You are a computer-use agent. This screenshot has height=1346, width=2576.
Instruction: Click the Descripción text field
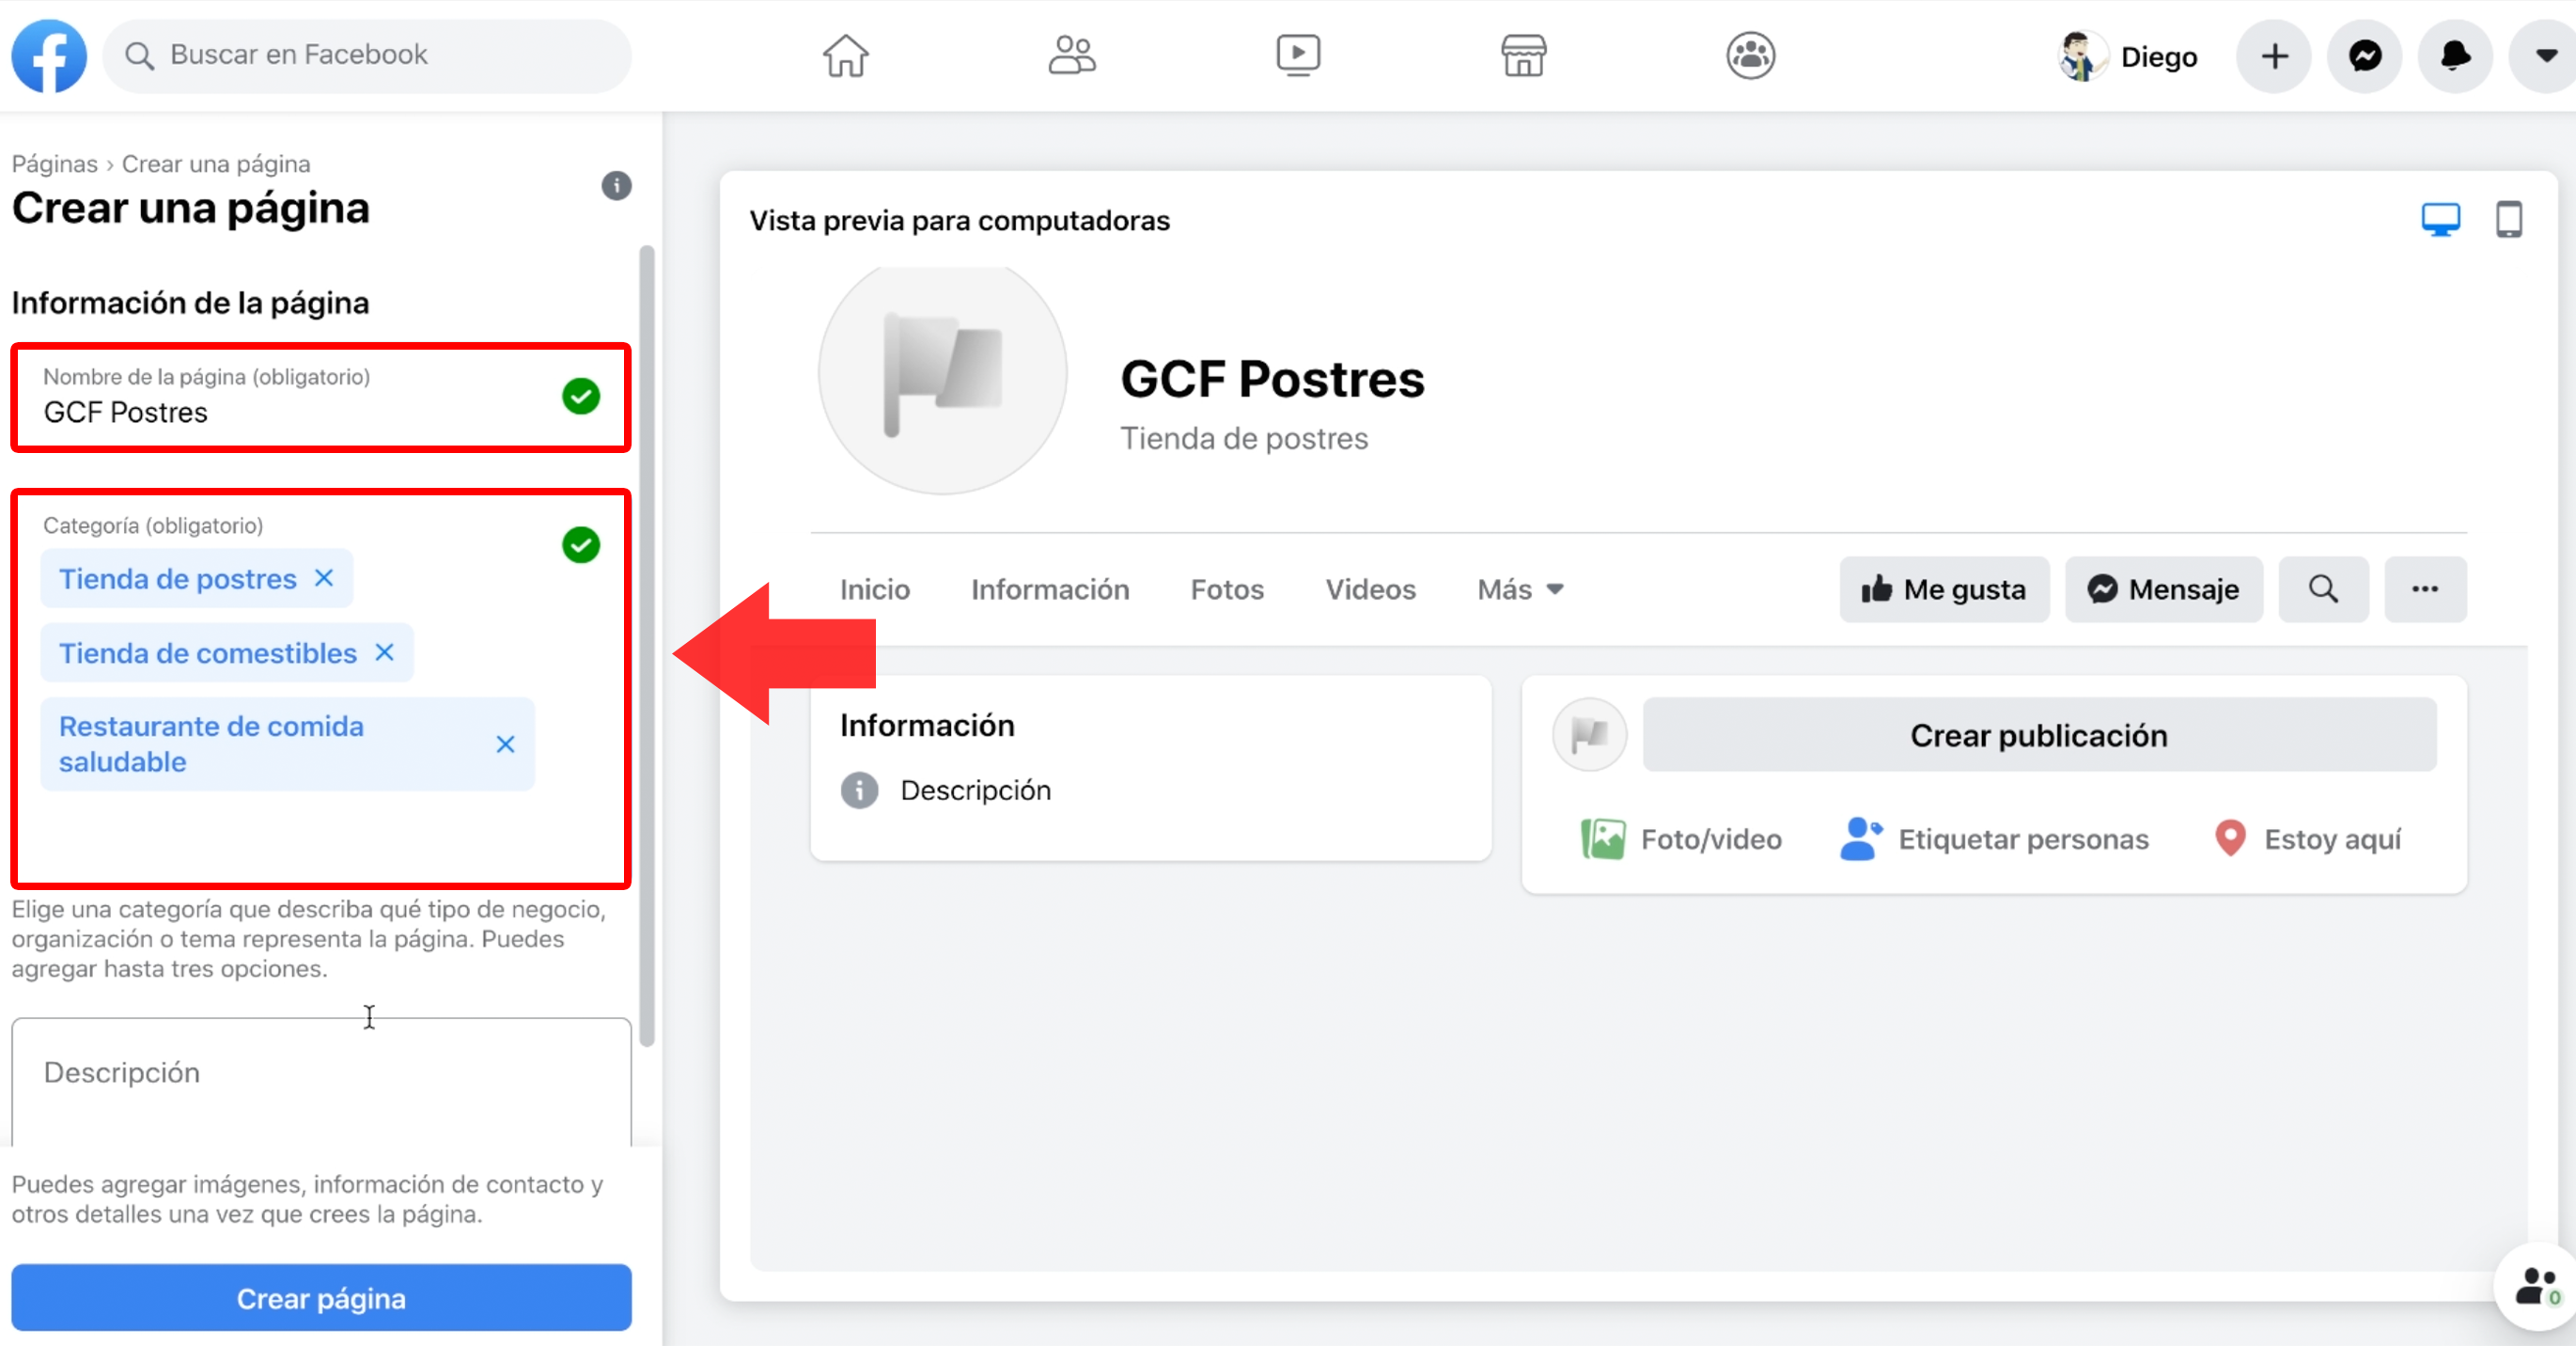click(321, 1082)
